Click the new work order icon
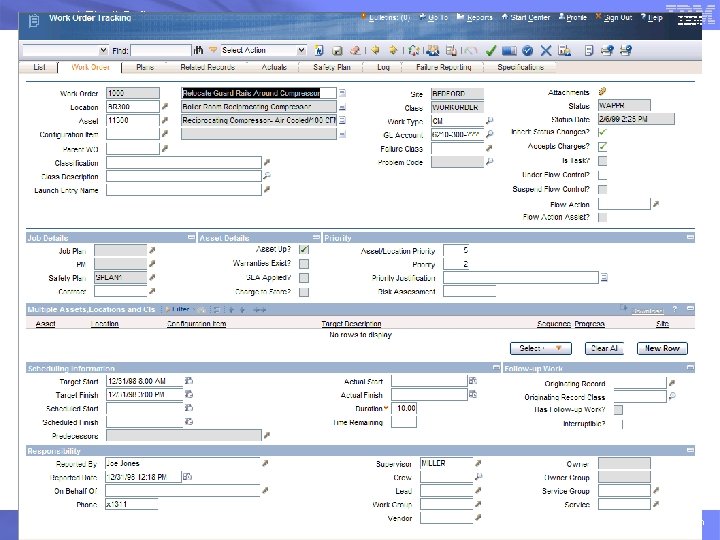 (x=319, y=51)
